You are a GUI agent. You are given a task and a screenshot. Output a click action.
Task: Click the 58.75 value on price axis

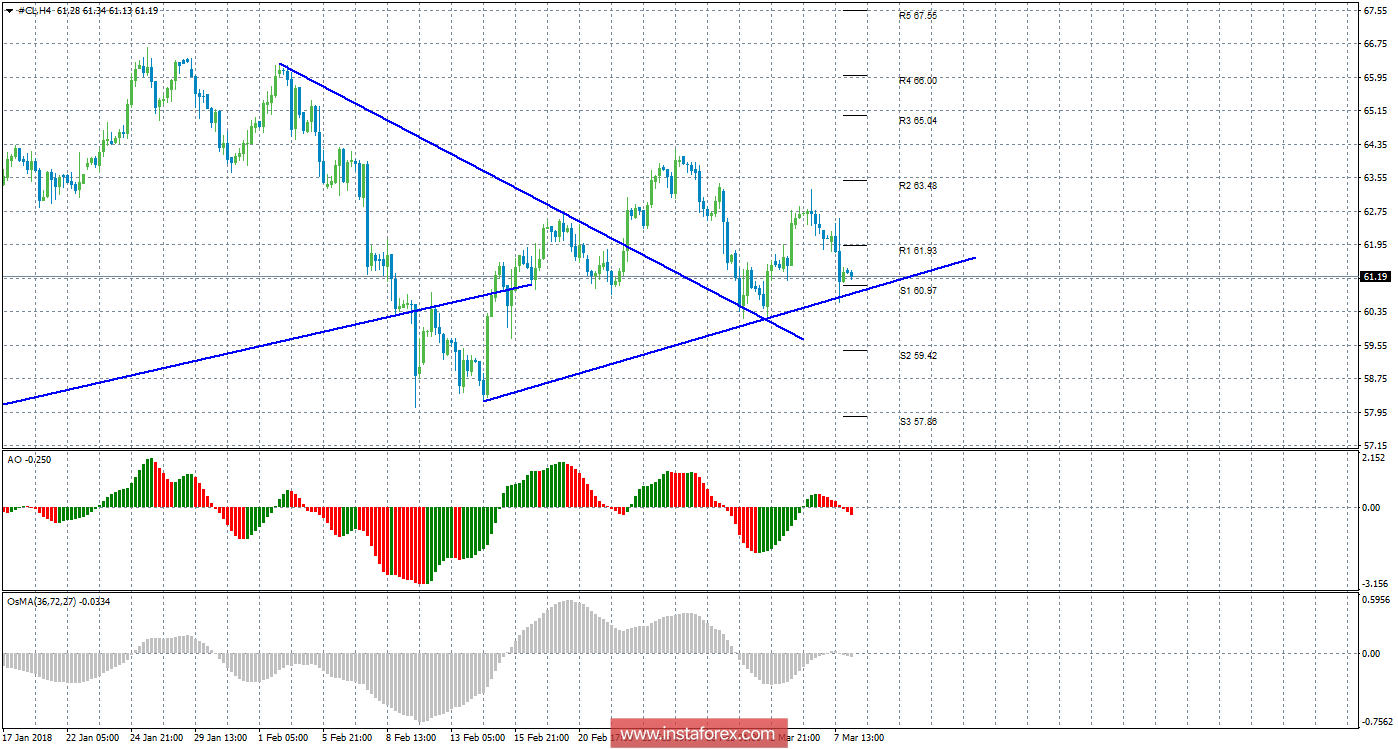[x=1375, y=378]
